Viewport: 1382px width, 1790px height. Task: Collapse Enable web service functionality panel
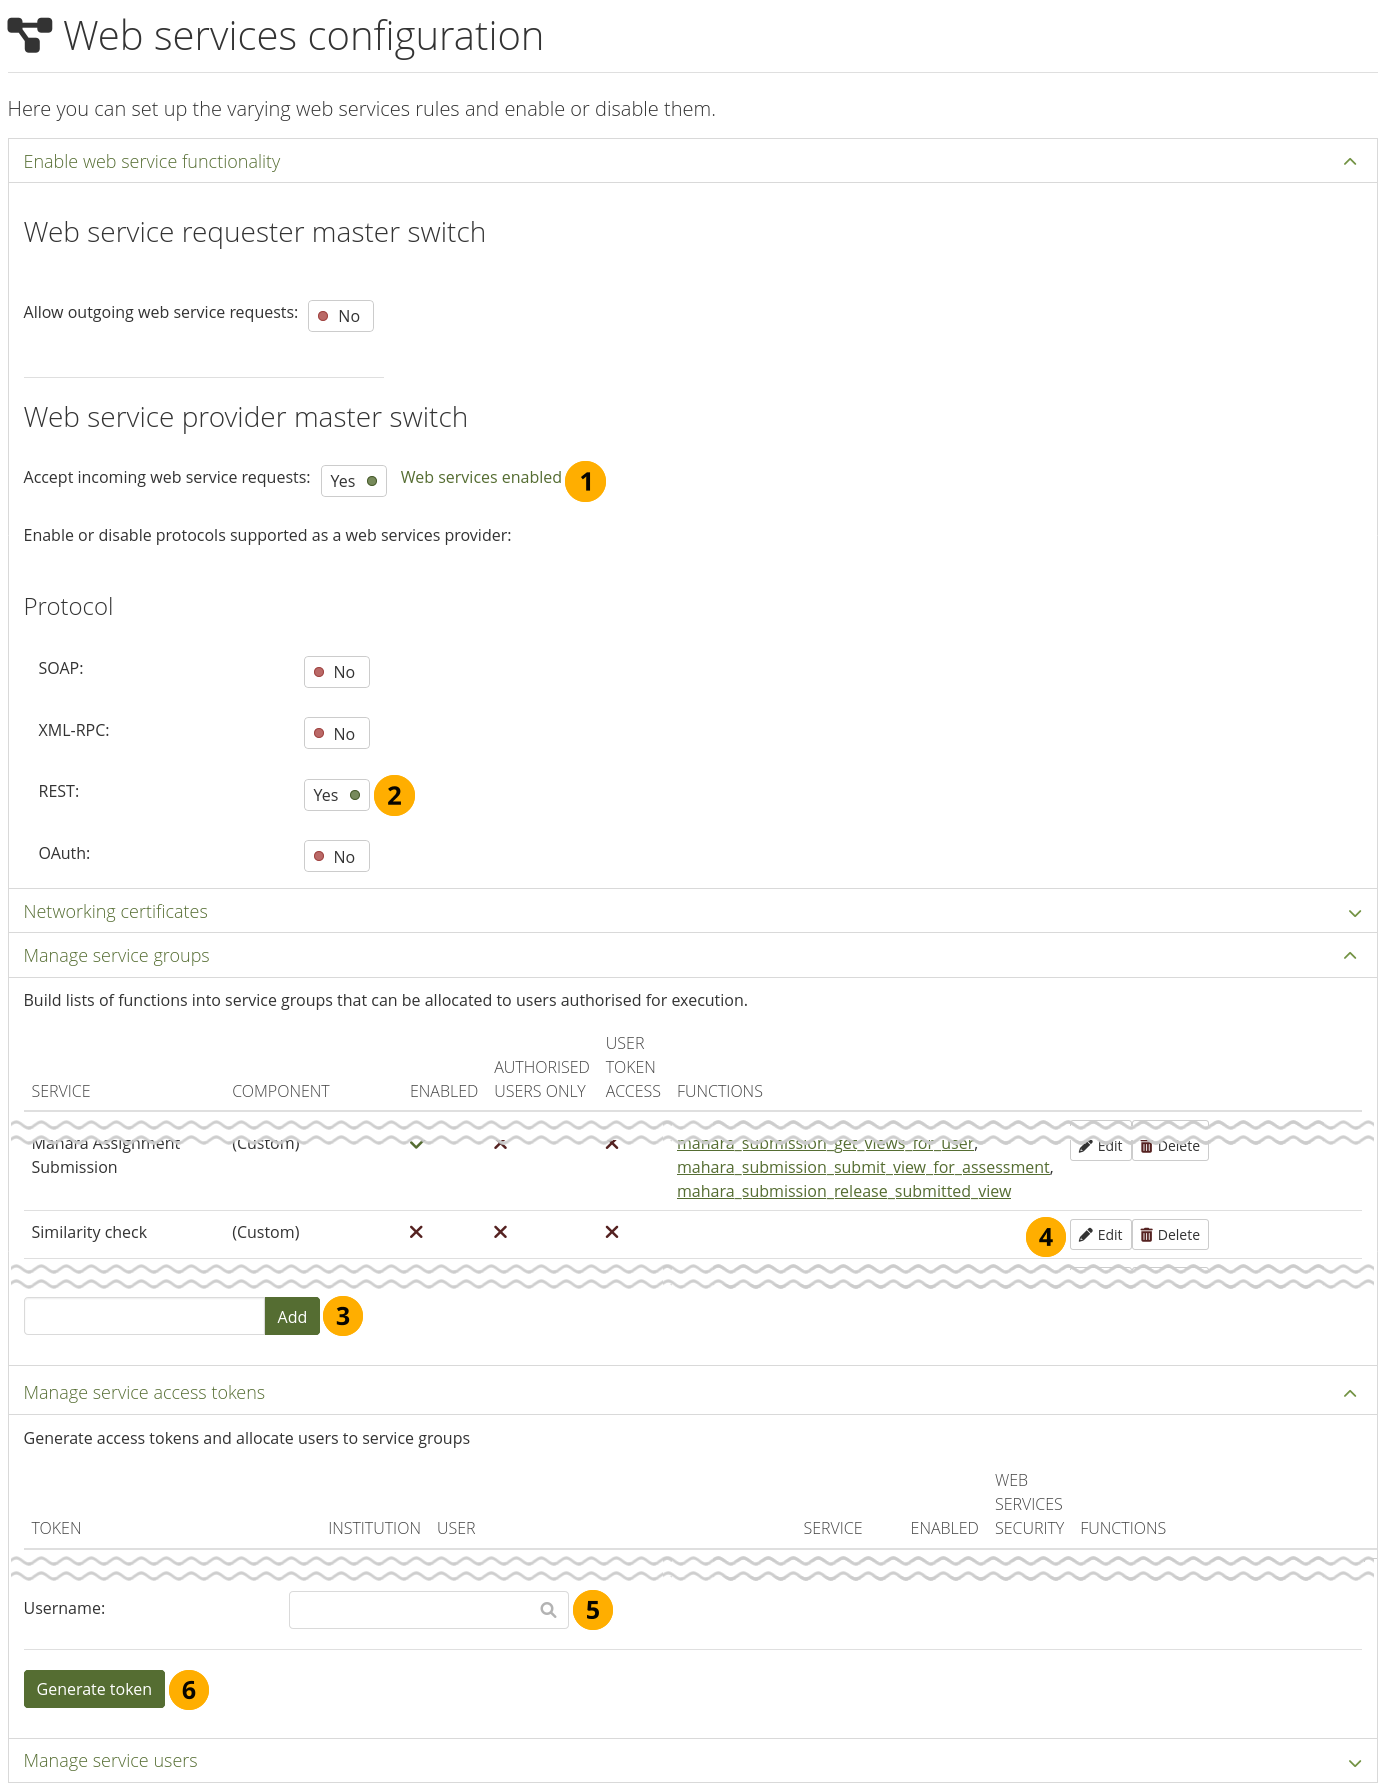pyautogui.click(x=1350, y=162)
